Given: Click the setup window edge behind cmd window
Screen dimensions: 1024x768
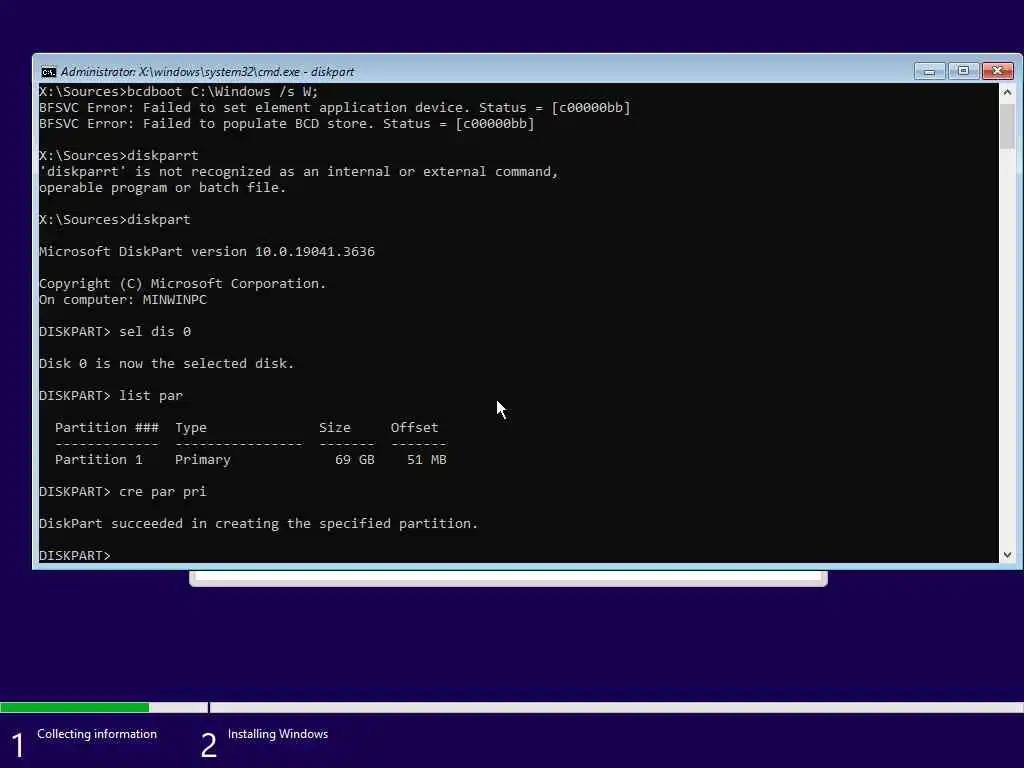Looking at the screenshot, I should point(508,578).
